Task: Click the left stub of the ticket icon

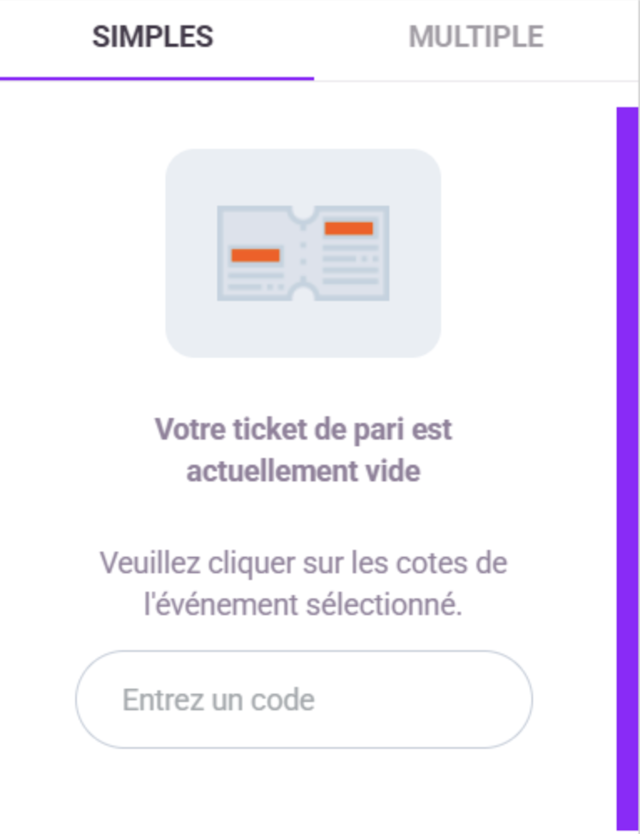Action: coord(257,253)
